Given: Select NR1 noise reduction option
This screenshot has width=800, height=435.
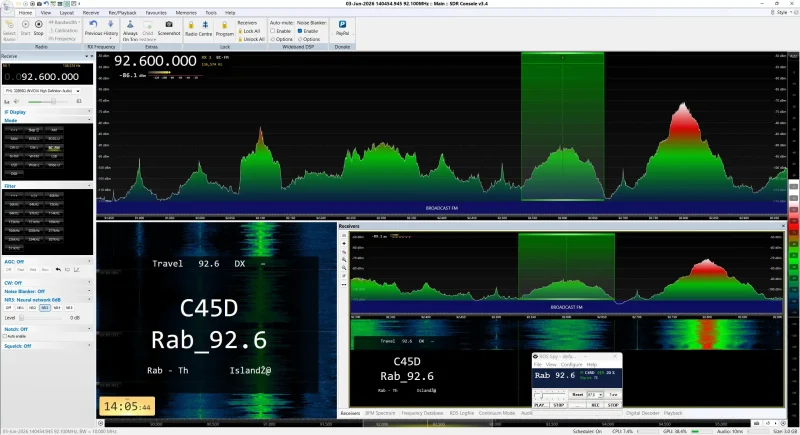Looking at the screenshot, I should (x=20, y=308).
